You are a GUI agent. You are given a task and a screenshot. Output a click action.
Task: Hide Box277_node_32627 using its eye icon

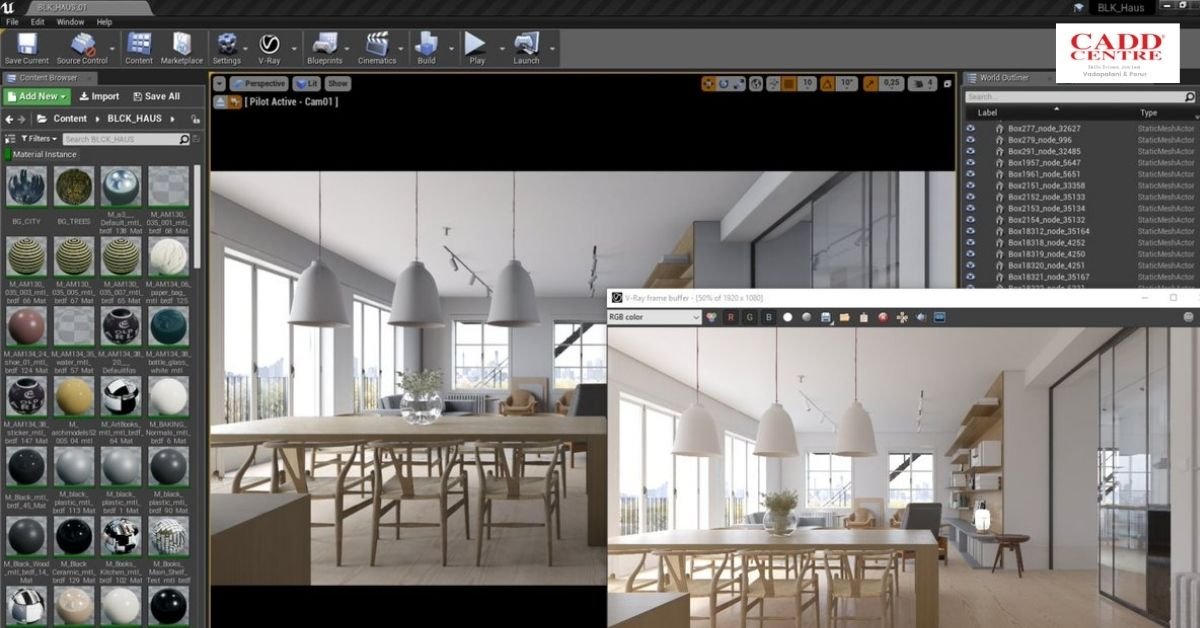(x=970, y=128)
